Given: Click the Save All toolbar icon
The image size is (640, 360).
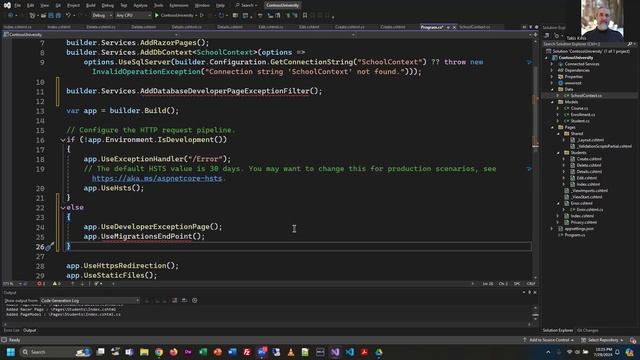Looking at the screenshot, I should pos(58,16).
